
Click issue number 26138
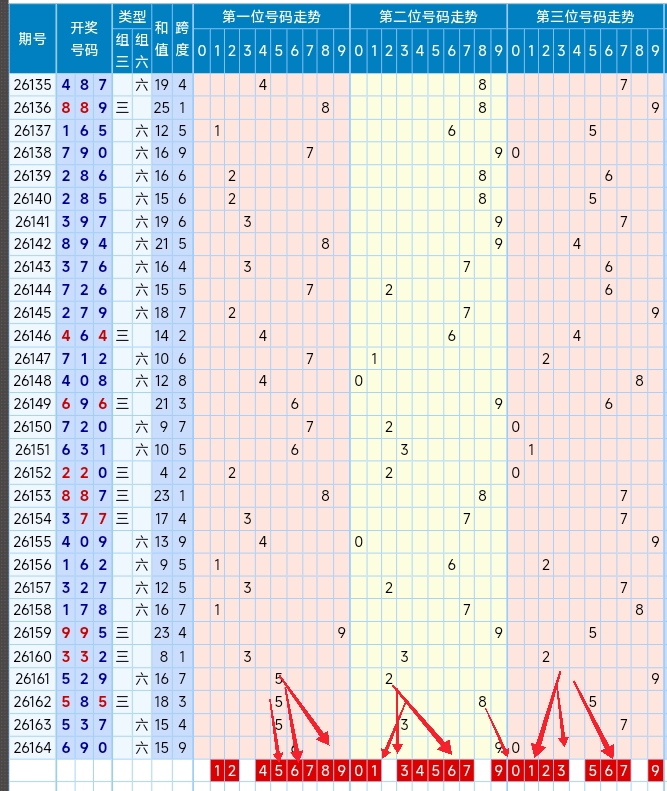click(x=33, y=153)
